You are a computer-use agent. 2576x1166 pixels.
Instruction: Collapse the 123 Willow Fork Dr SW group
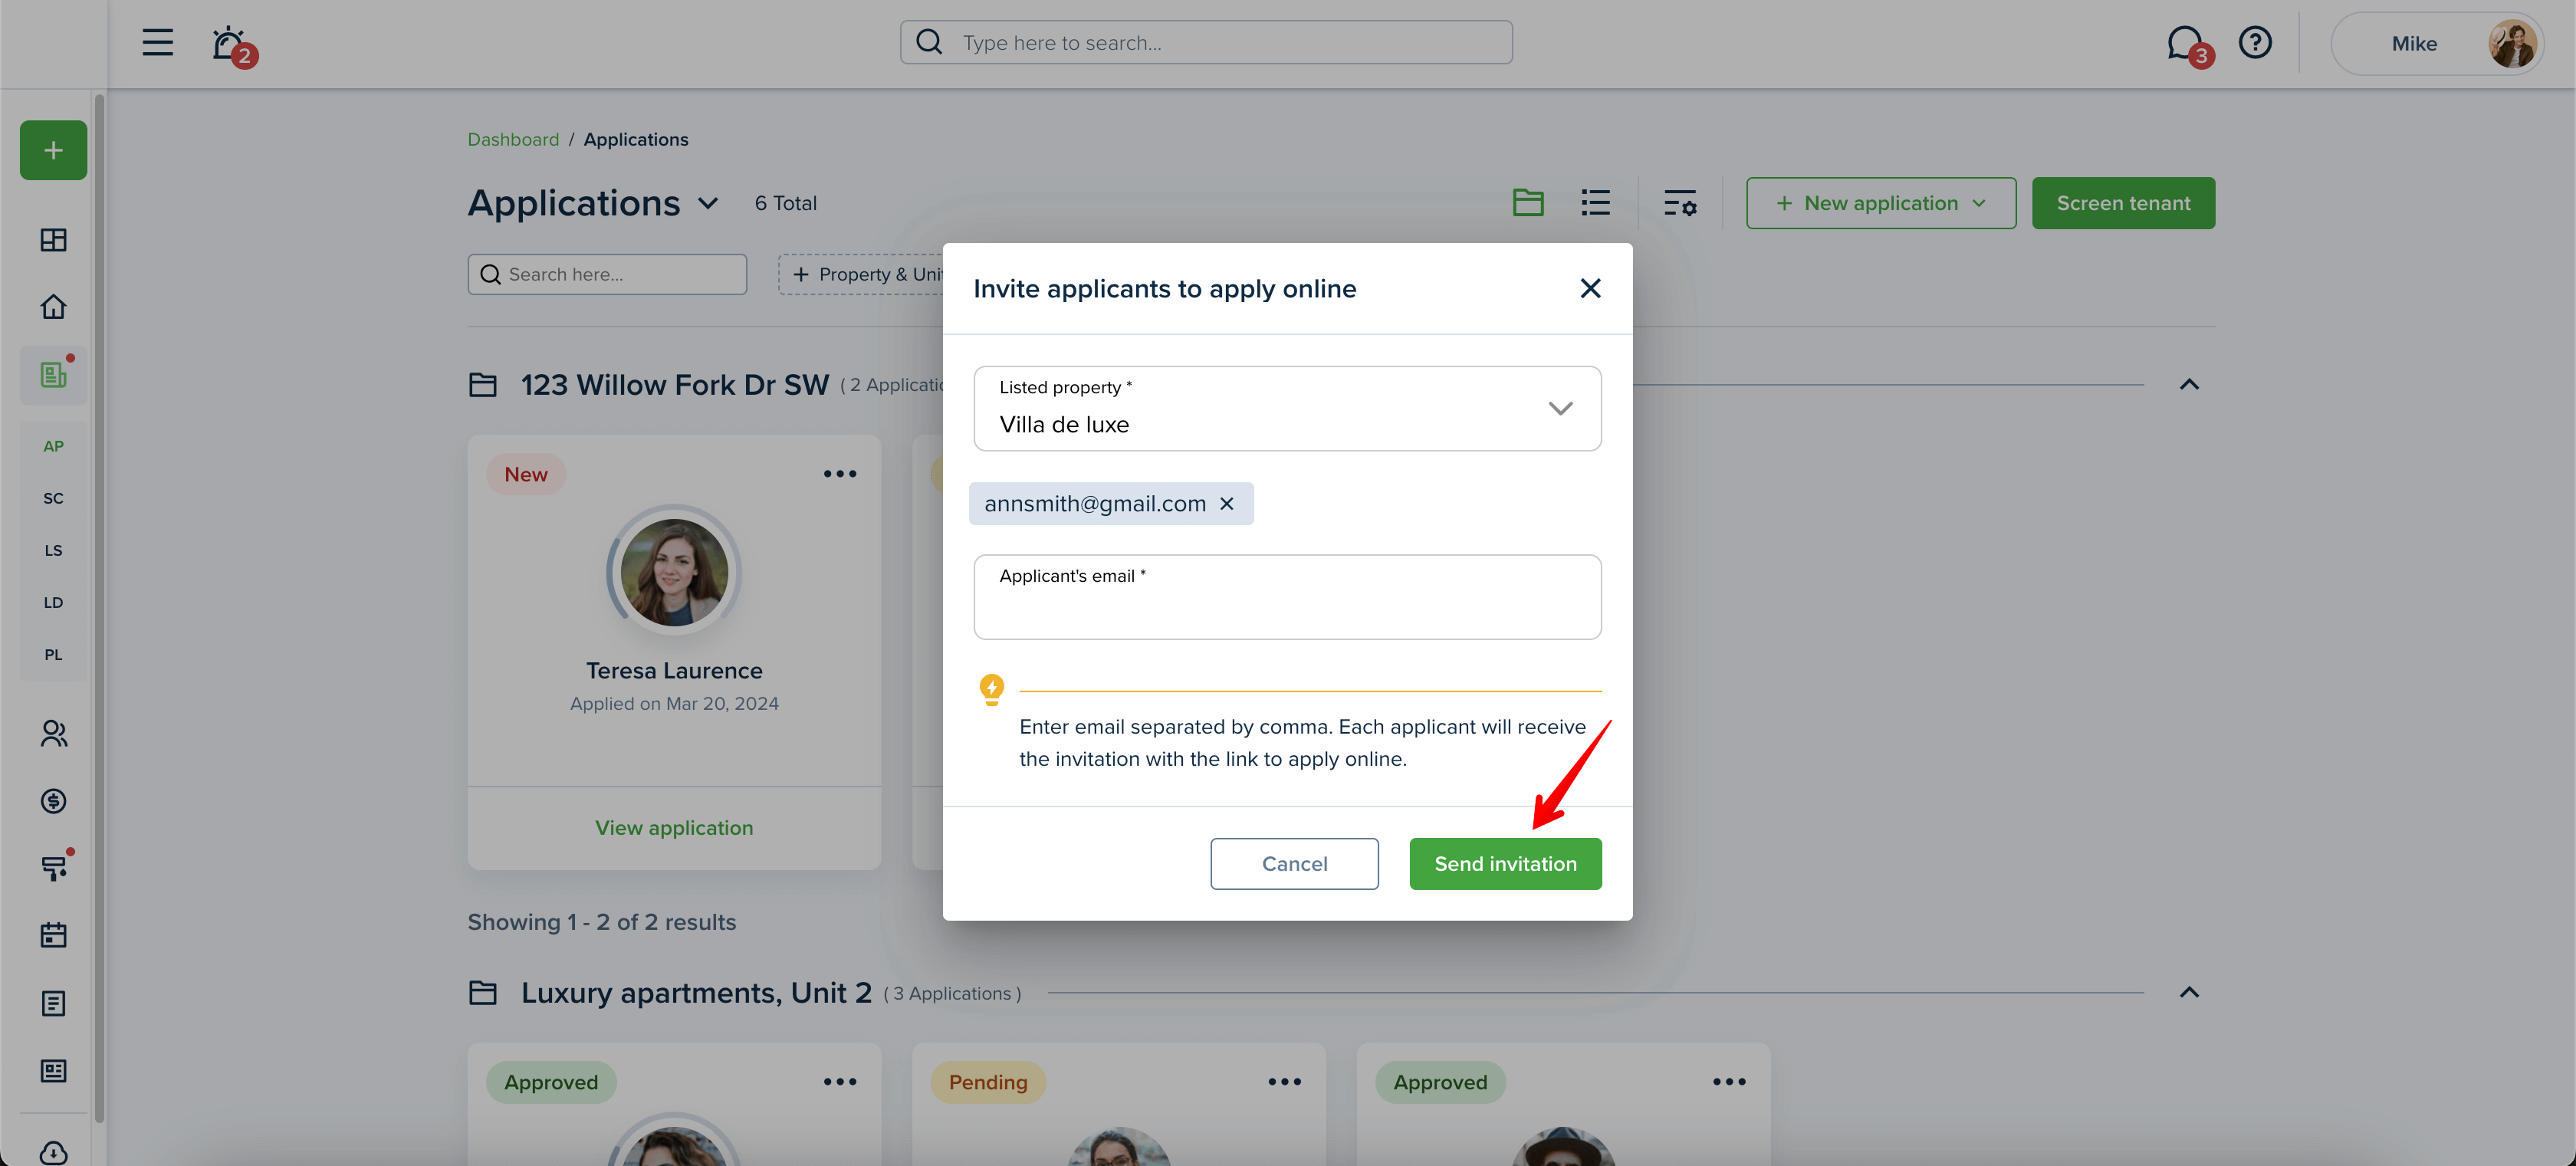(x=2188, y=385)
